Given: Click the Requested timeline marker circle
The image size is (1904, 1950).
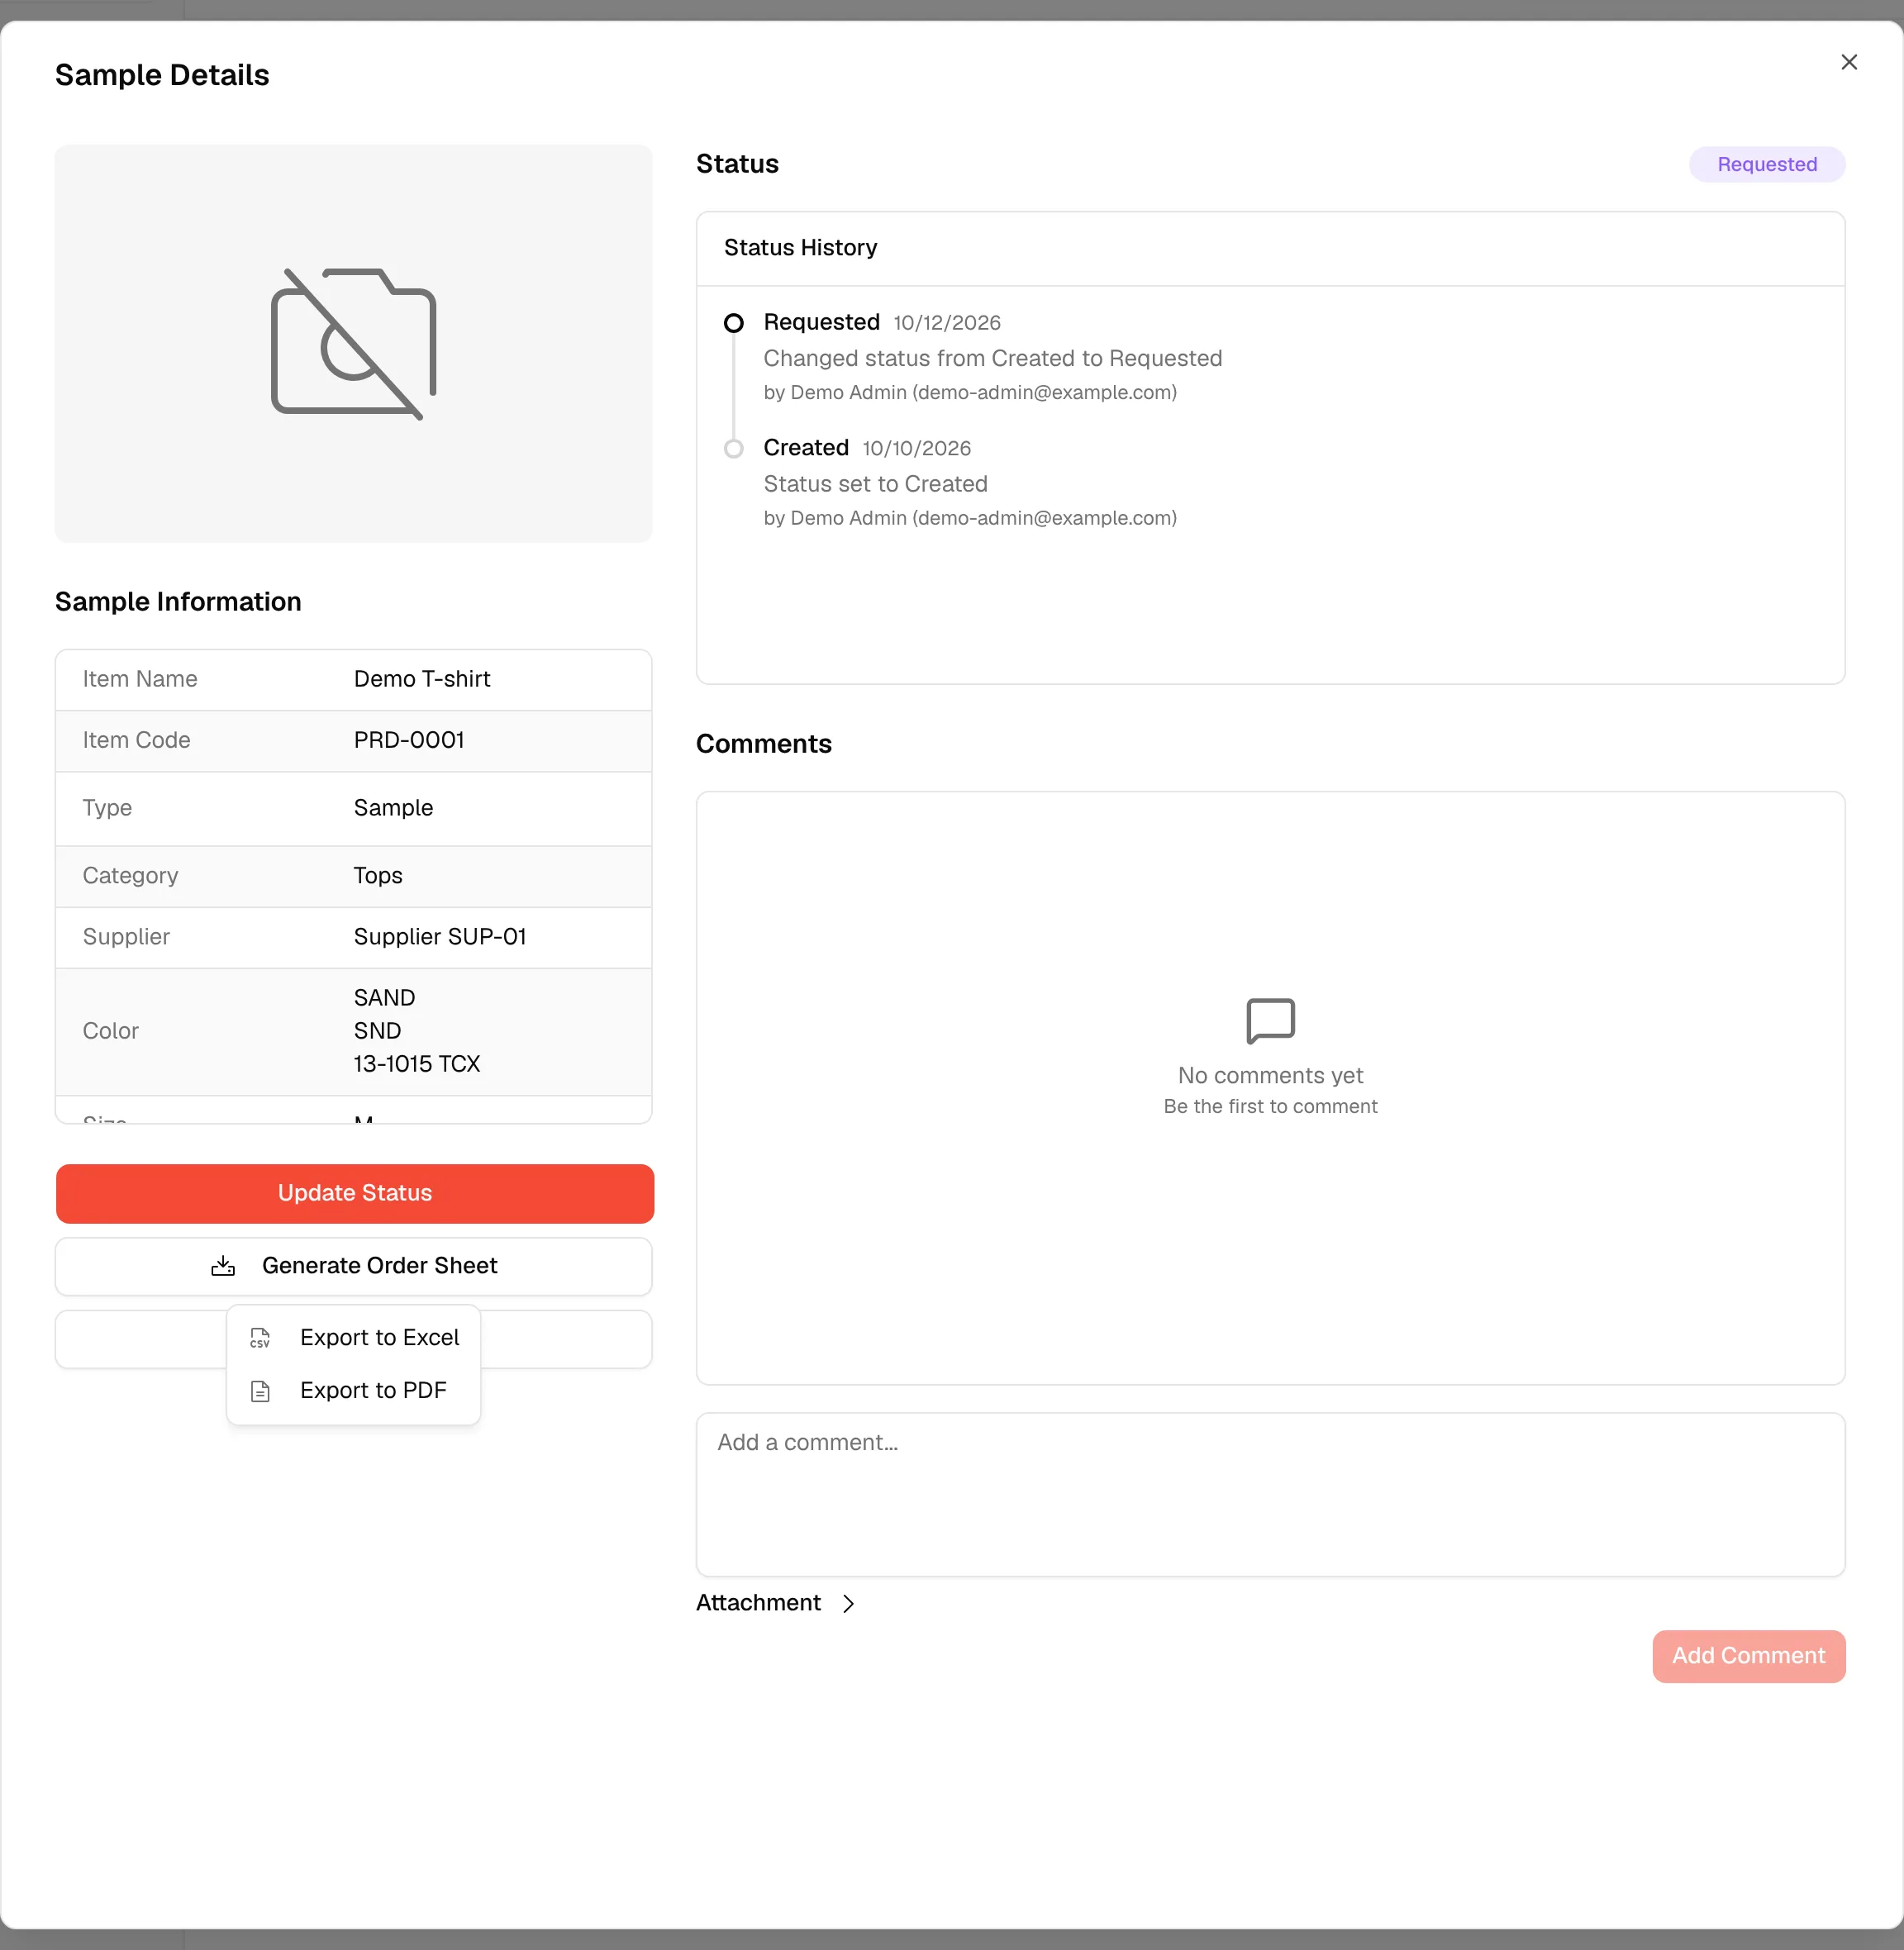Looking at the screenshot, I should [733, 323].
